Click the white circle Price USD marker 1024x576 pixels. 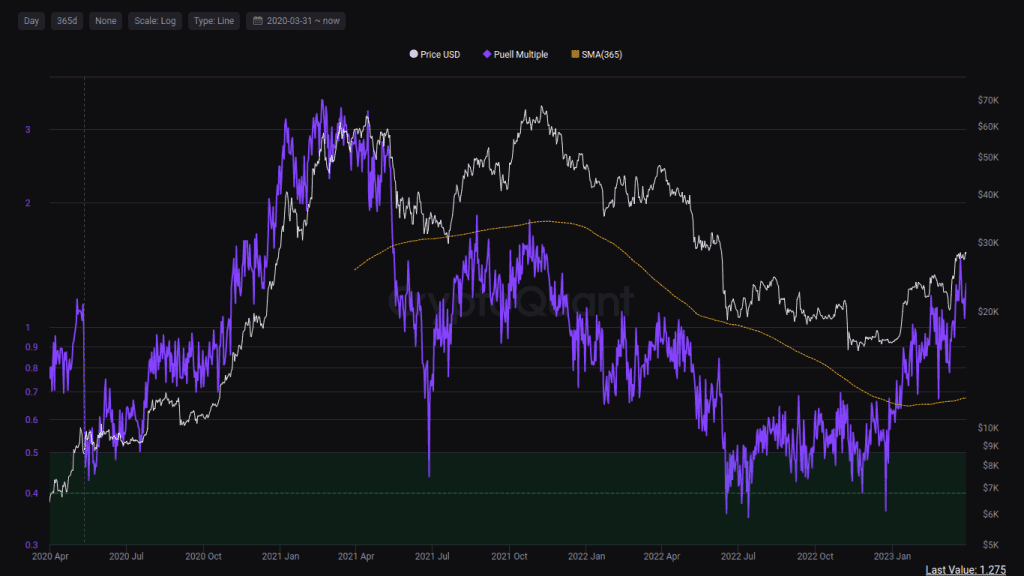point(414,54)
